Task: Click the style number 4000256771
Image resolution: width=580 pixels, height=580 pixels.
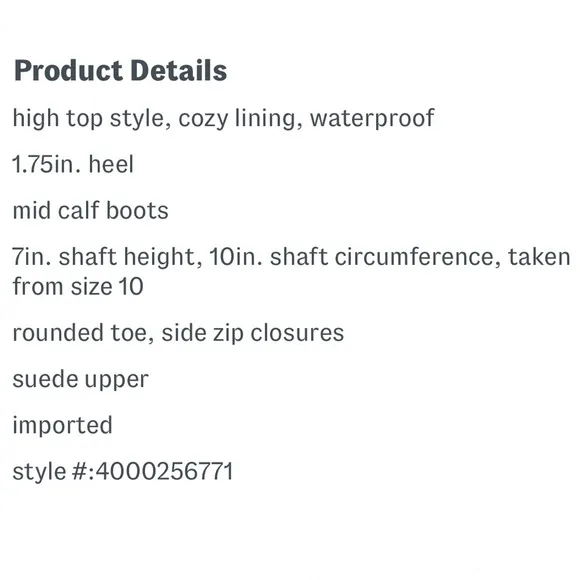Action: (165, 471)
